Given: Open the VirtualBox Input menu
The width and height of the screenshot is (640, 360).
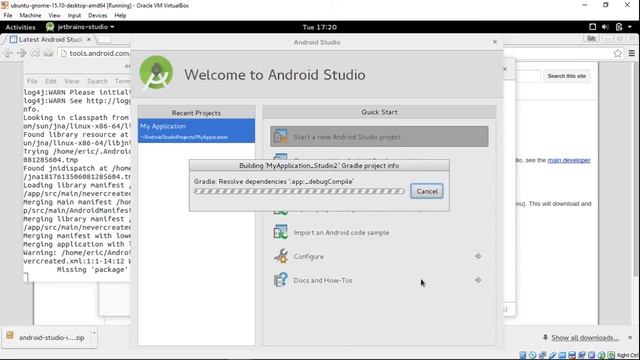Looking at the screenshot, I should 74,16.
